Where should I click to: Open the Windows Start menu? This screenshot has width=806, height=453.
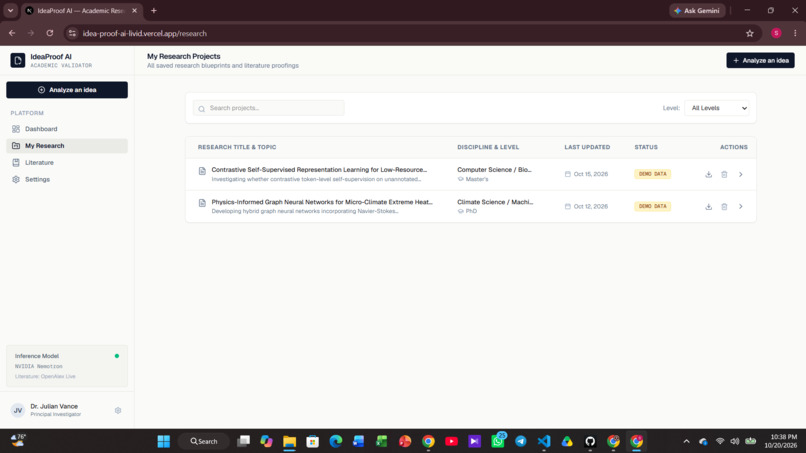coord(163,441)
